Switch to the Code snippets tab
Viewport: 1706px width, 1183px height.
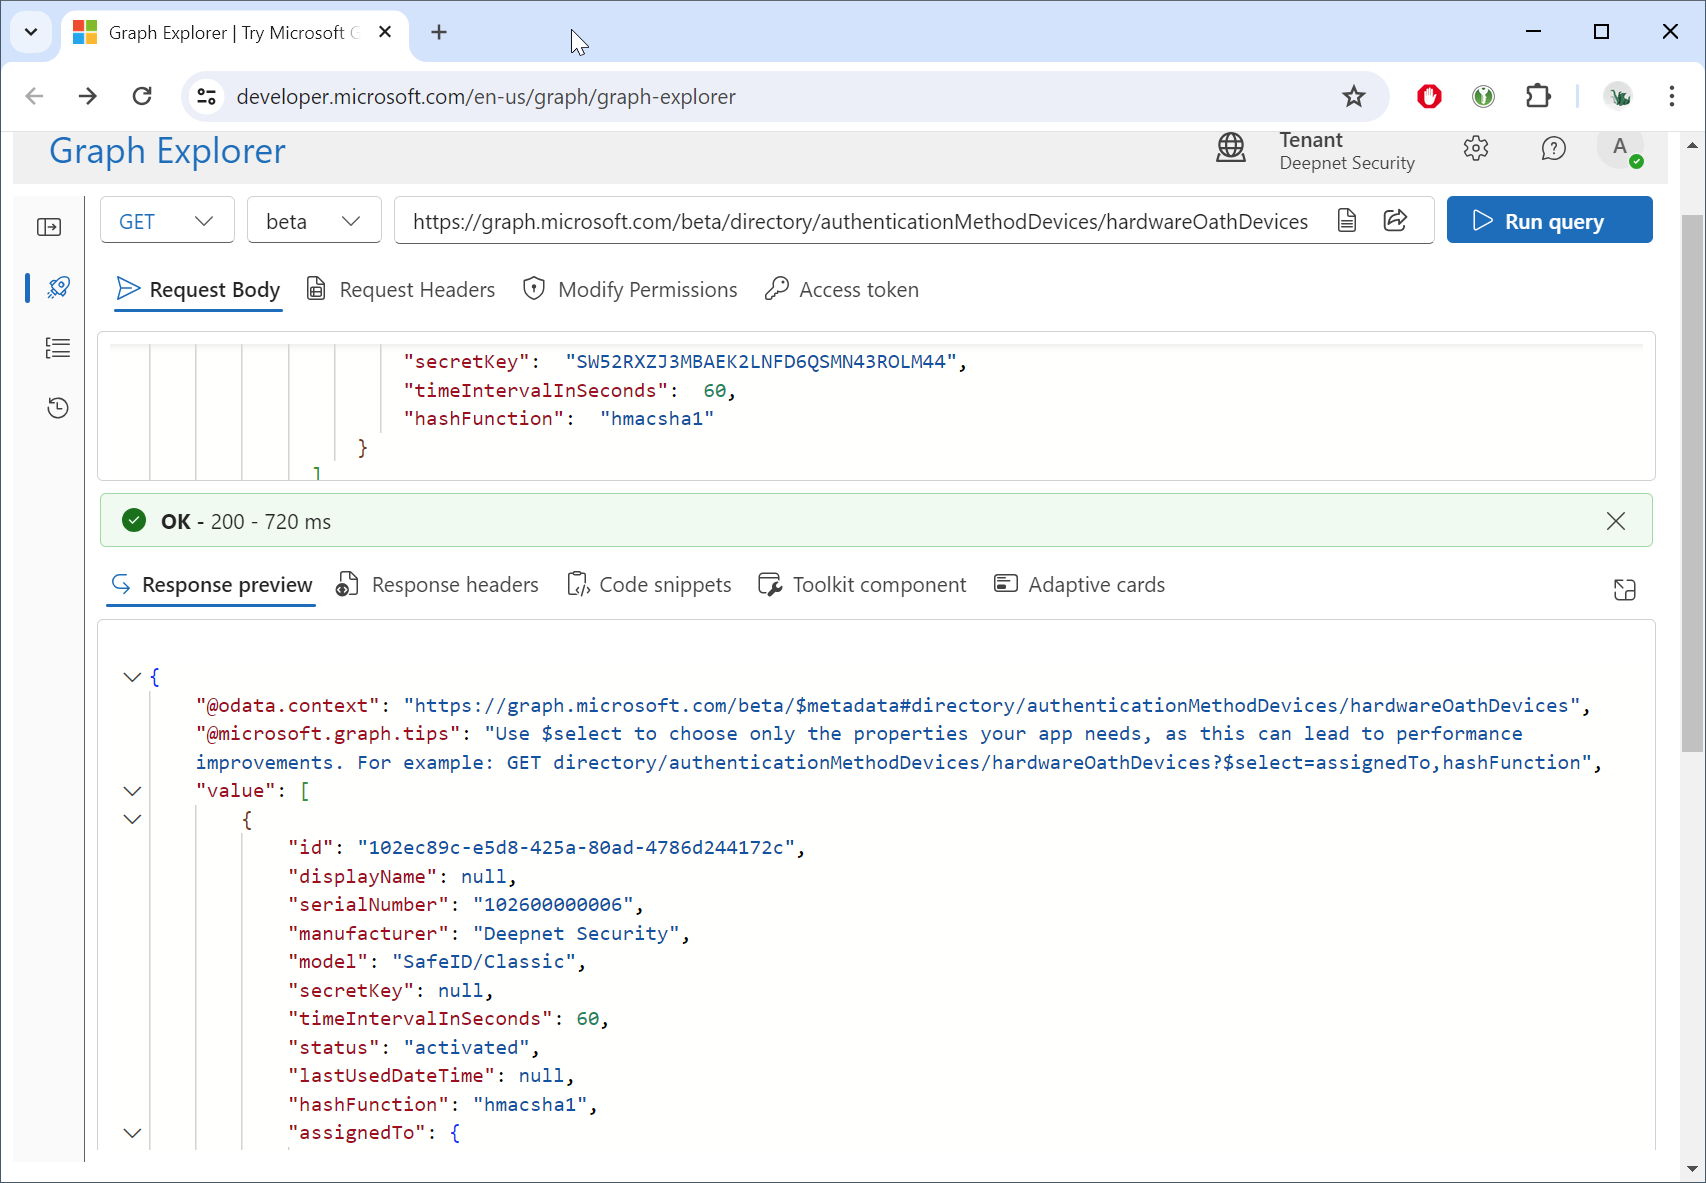pyautogui.click(x=650, y=585)
